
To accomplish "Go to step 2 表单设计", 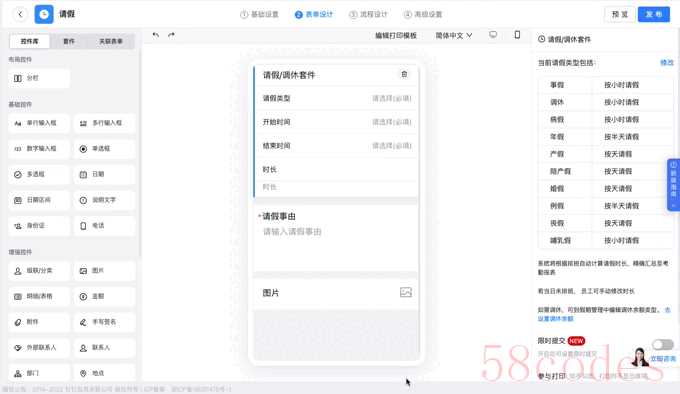I will tap(314, 14).
